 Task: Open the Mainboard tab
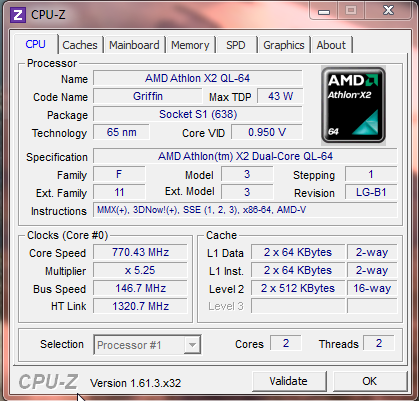pos(134,45)
